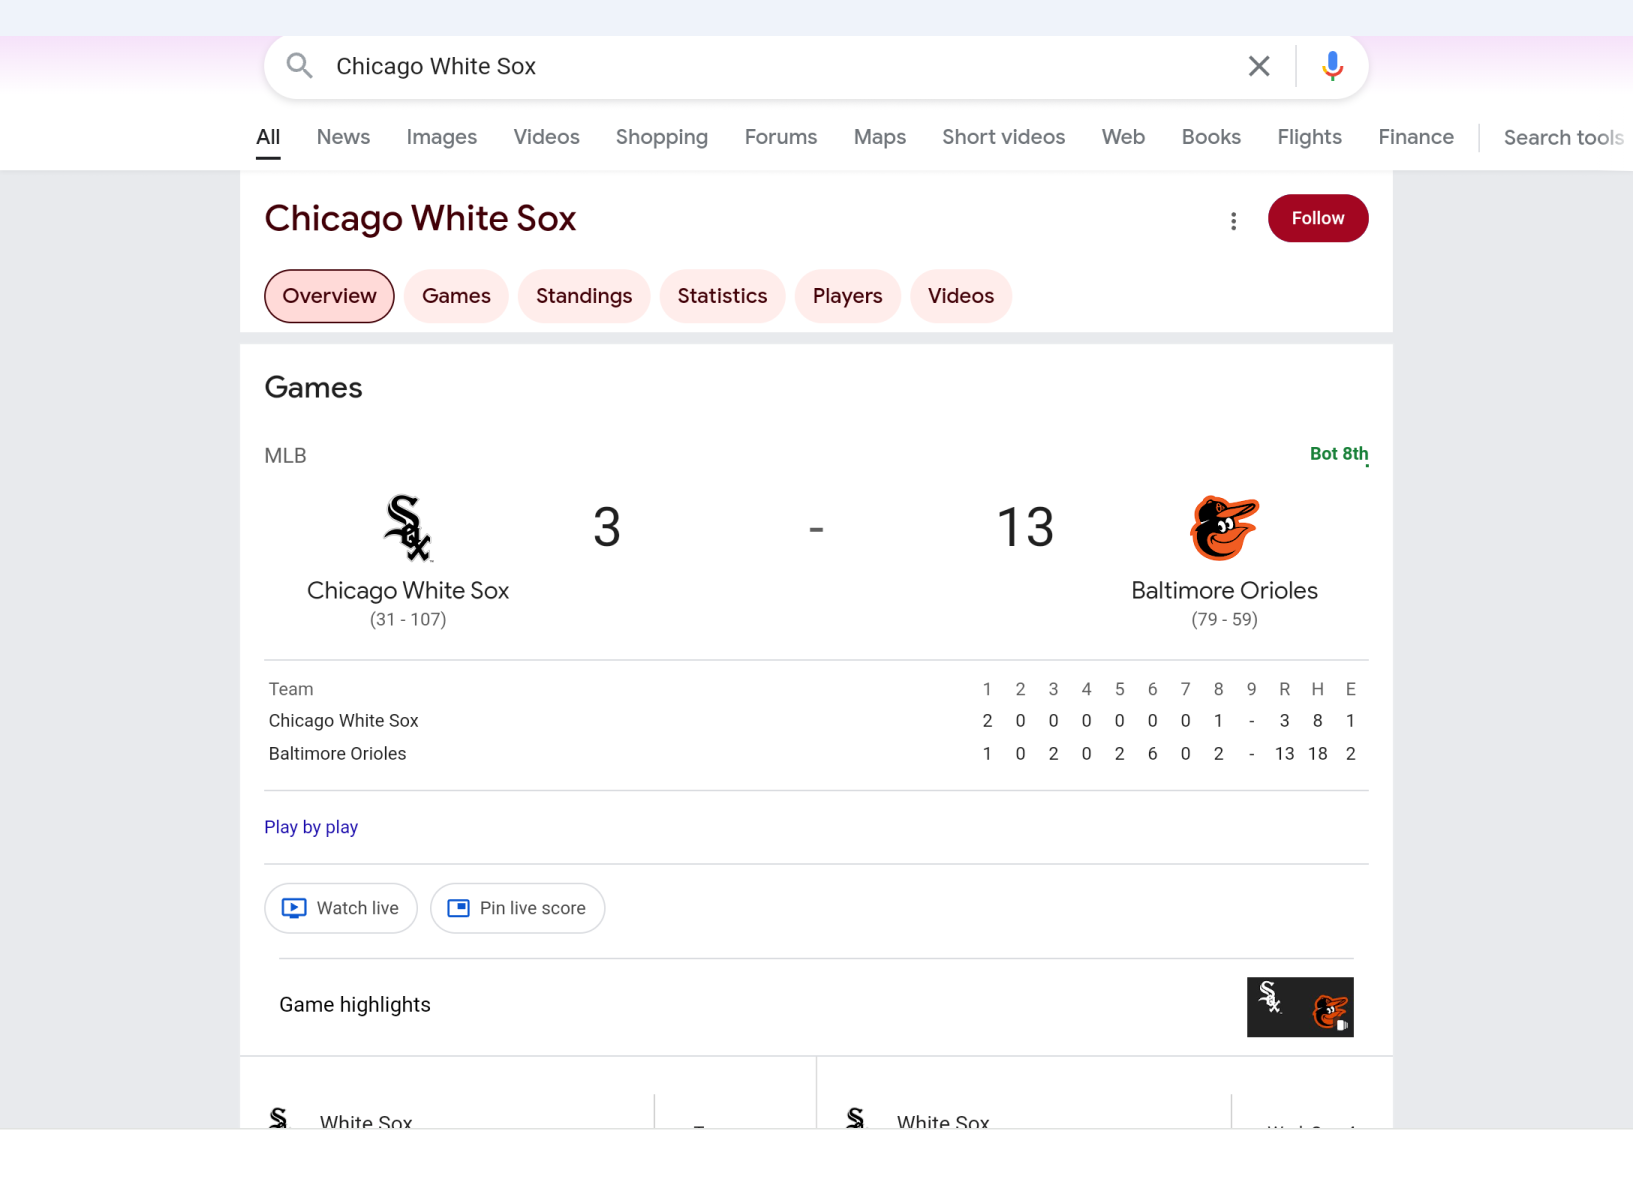The width and height of the screenshot is (1633, 1200).
Task: Follow the Chicago White Sox
Action: 1317,218
